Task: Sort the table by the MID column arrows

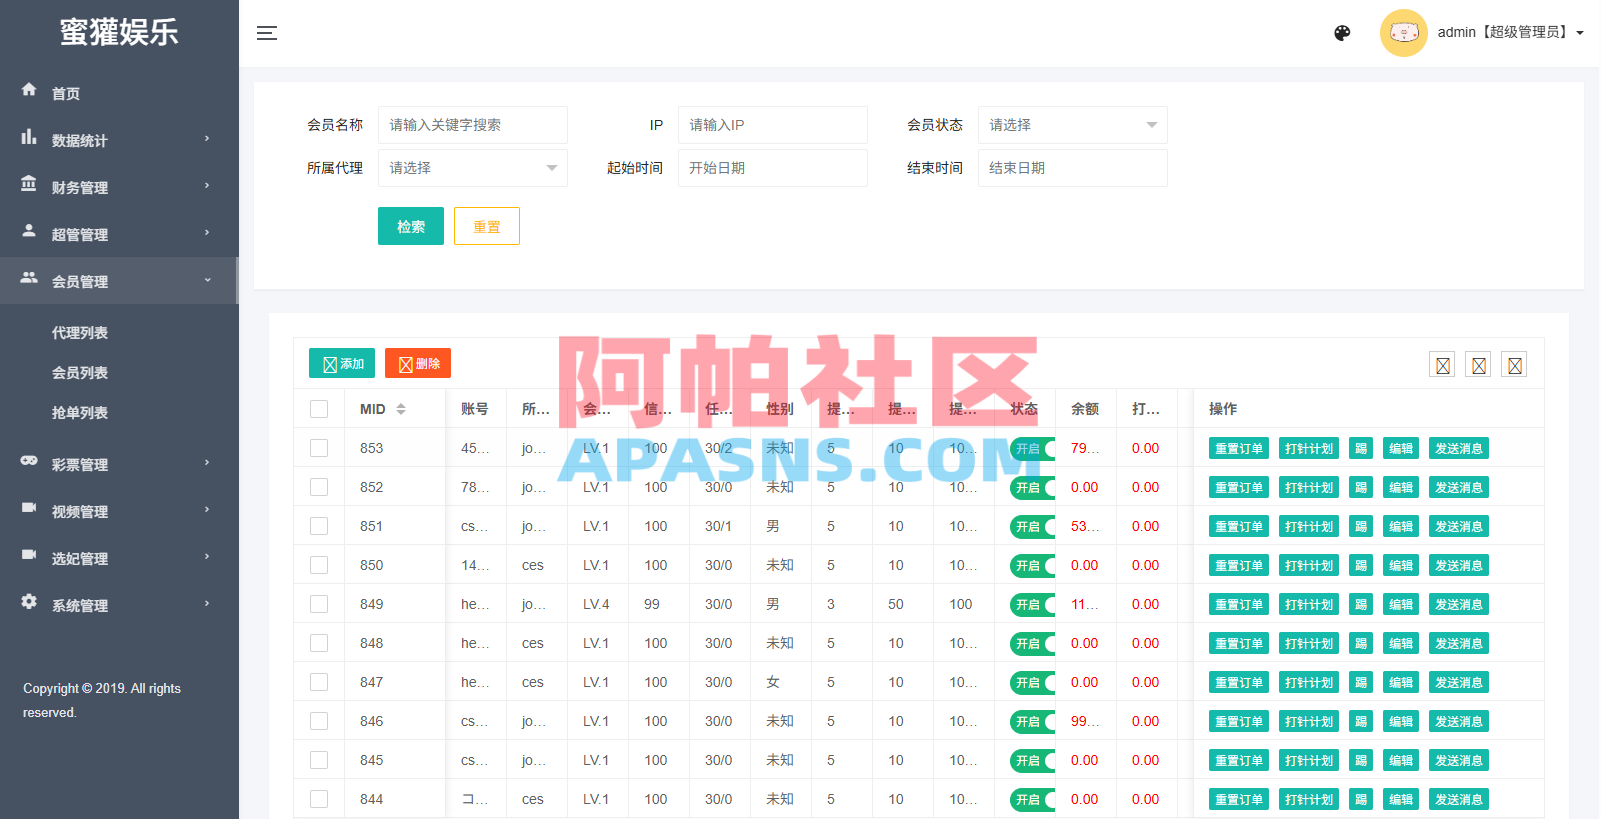Action: pyautogui.click(x=401, y=409)
